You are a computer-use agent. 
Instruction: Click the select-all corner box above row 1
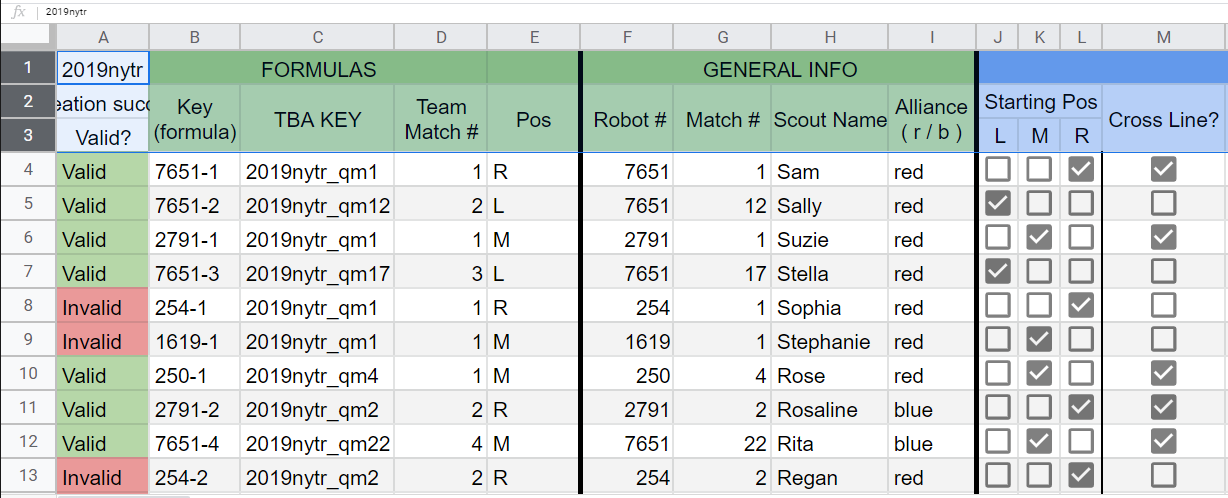point(28,36)
